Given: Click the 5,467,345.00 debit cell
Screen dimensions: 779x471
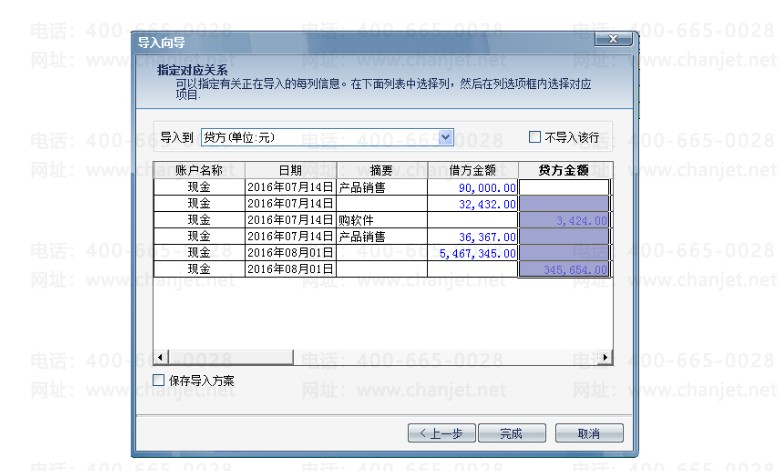Looking at the screenshot, I should [472, 253].
